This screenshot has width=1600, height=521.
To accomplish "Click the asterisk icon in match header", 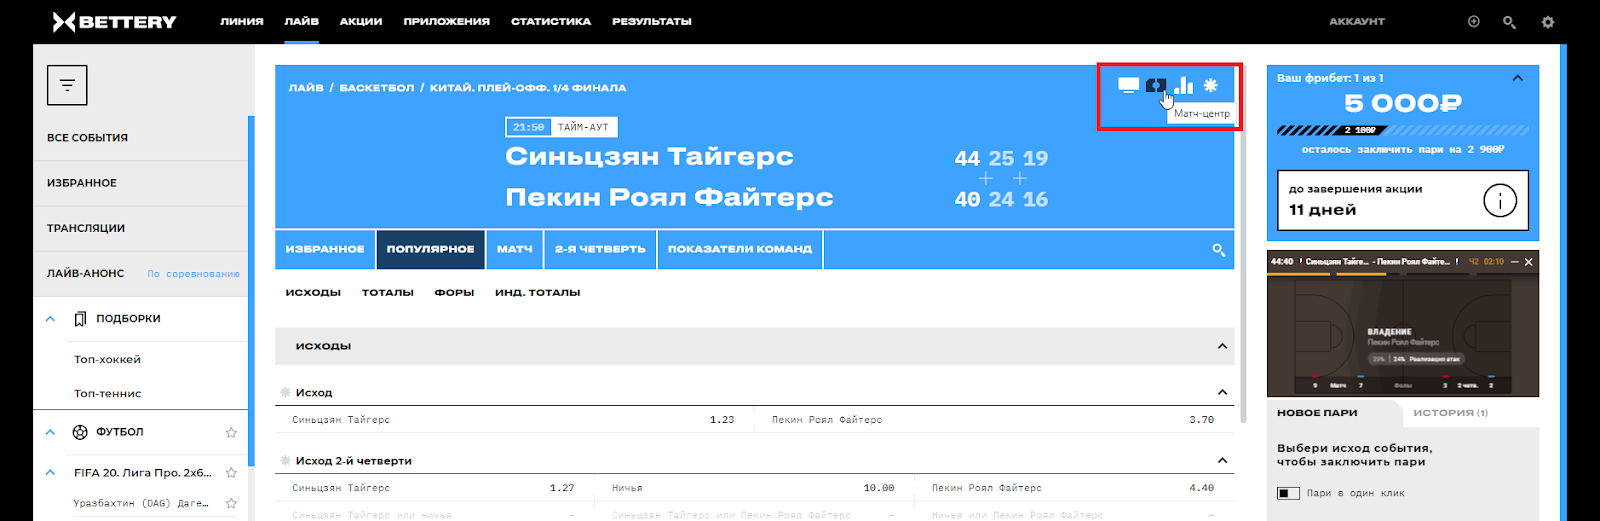I will coord(1211,86).
